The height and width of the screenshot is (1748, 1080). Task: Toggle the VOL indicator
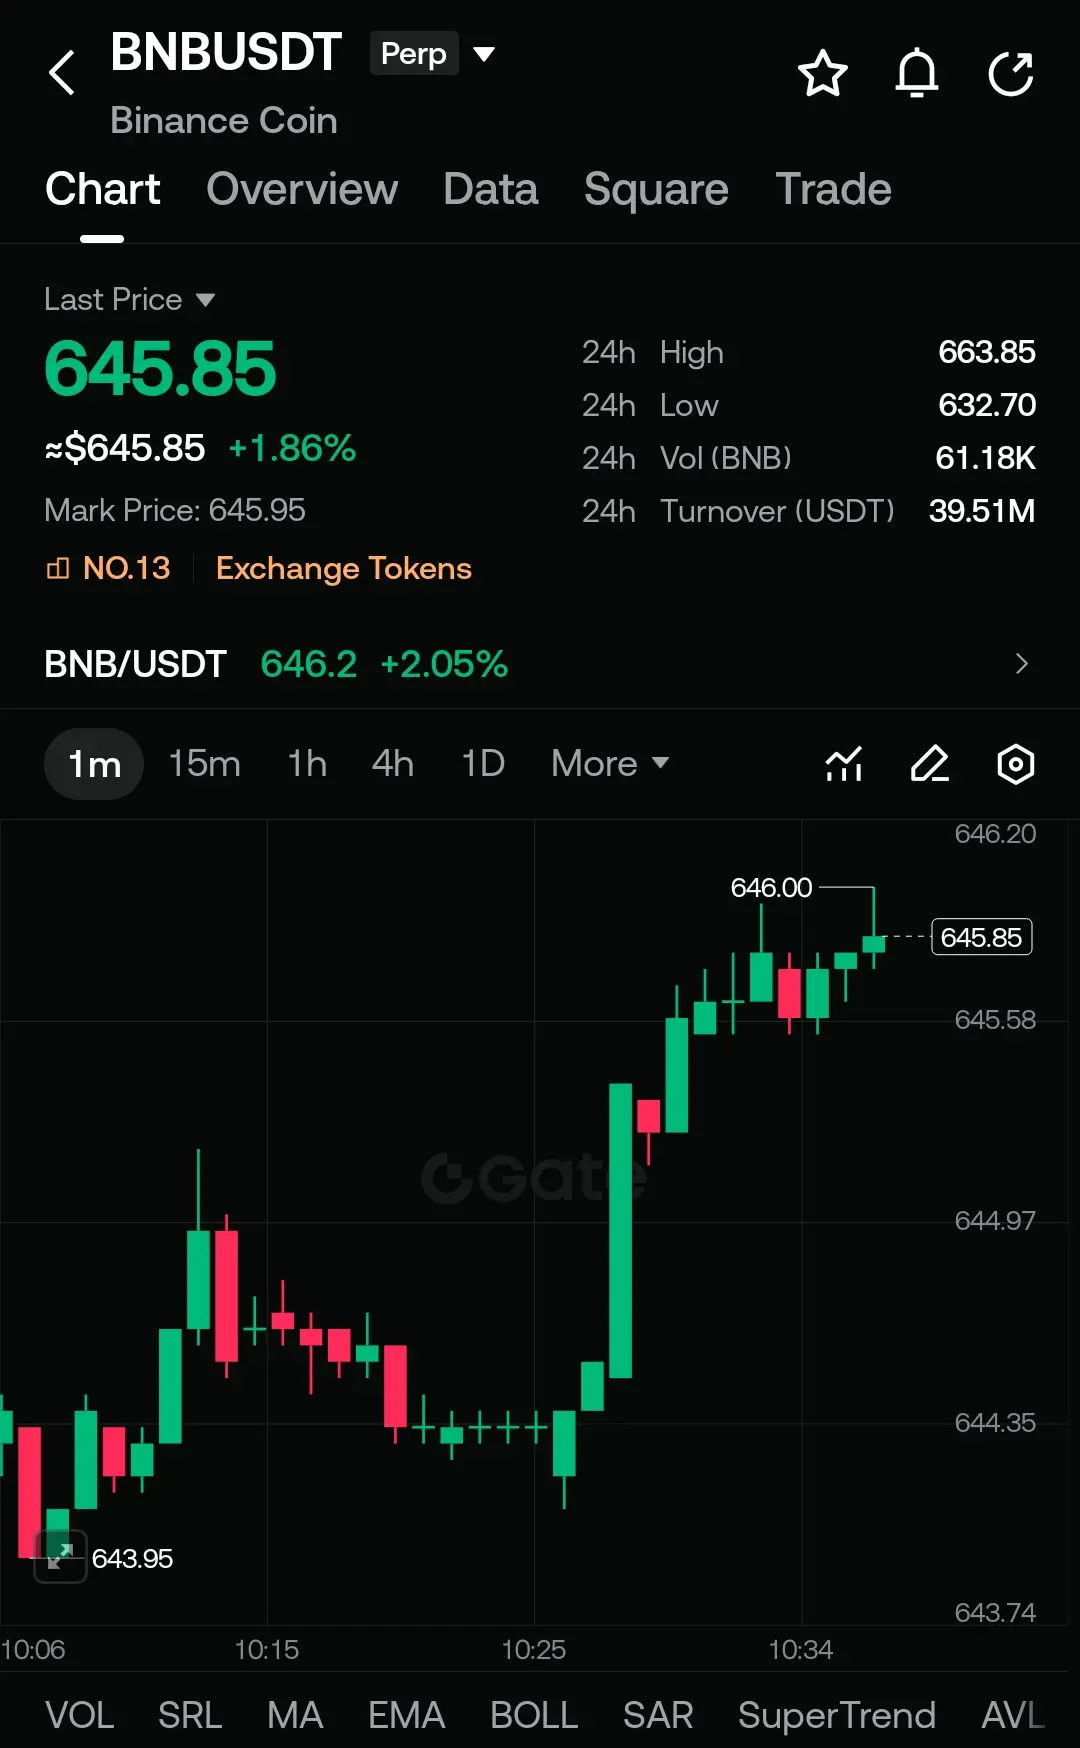(x=80, y=1715)
